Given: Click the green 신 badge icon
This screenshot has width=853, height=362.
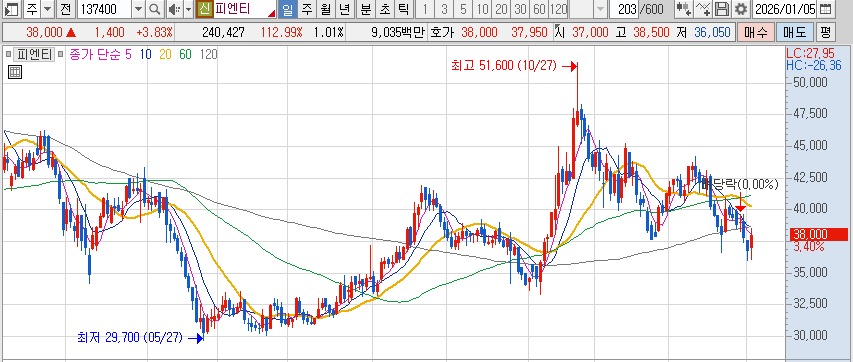Looking at the screenshot, I should (204, 9).
